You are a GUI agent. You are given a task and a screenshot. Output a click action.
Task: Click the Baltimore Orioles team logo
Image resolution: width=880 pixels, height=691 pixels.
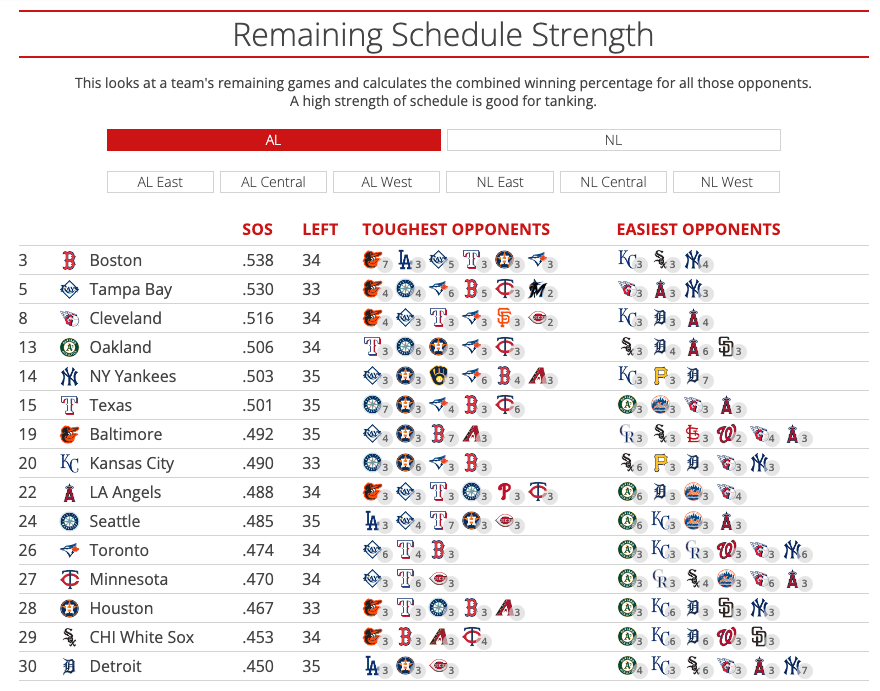tap(69, 435)
